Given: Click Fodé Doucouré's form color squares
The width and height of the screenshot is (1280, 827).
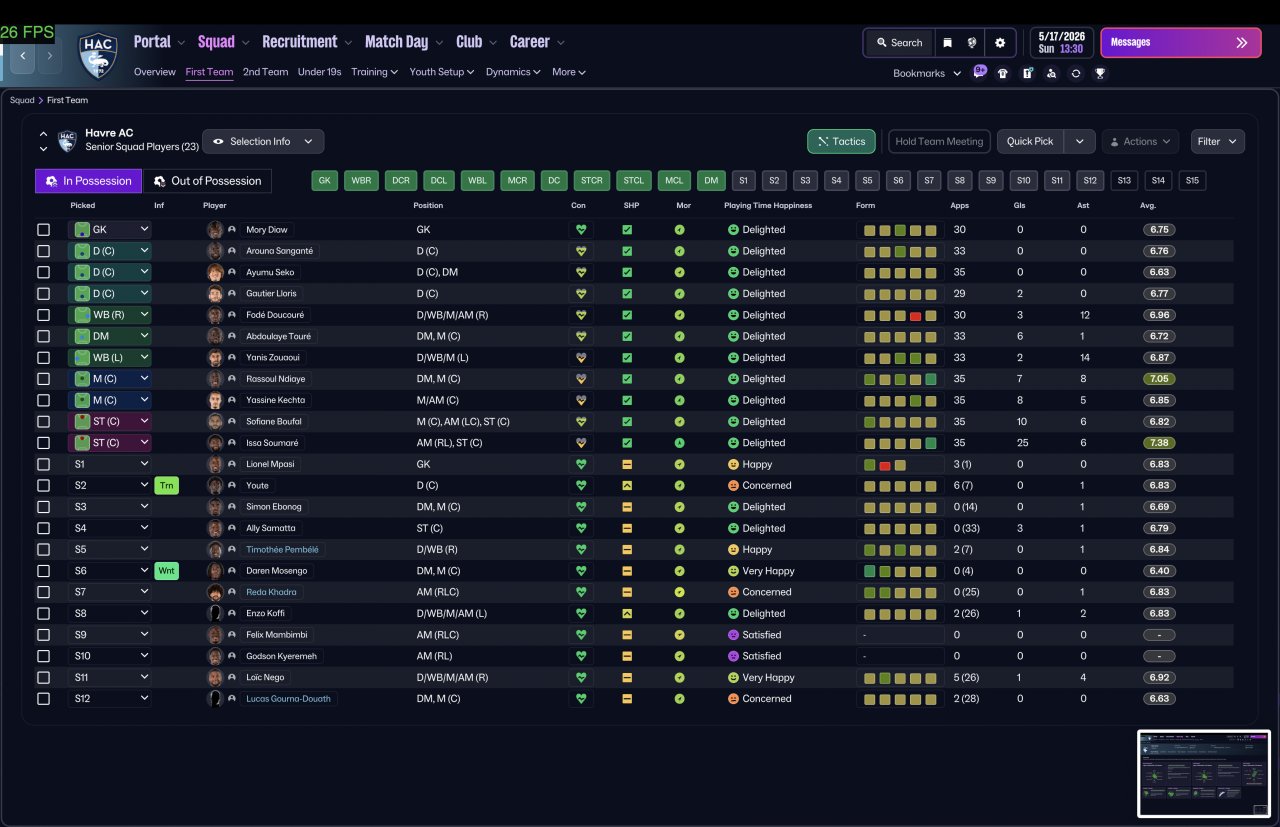Looking at the screenshot, I should (x=900, y=315).
